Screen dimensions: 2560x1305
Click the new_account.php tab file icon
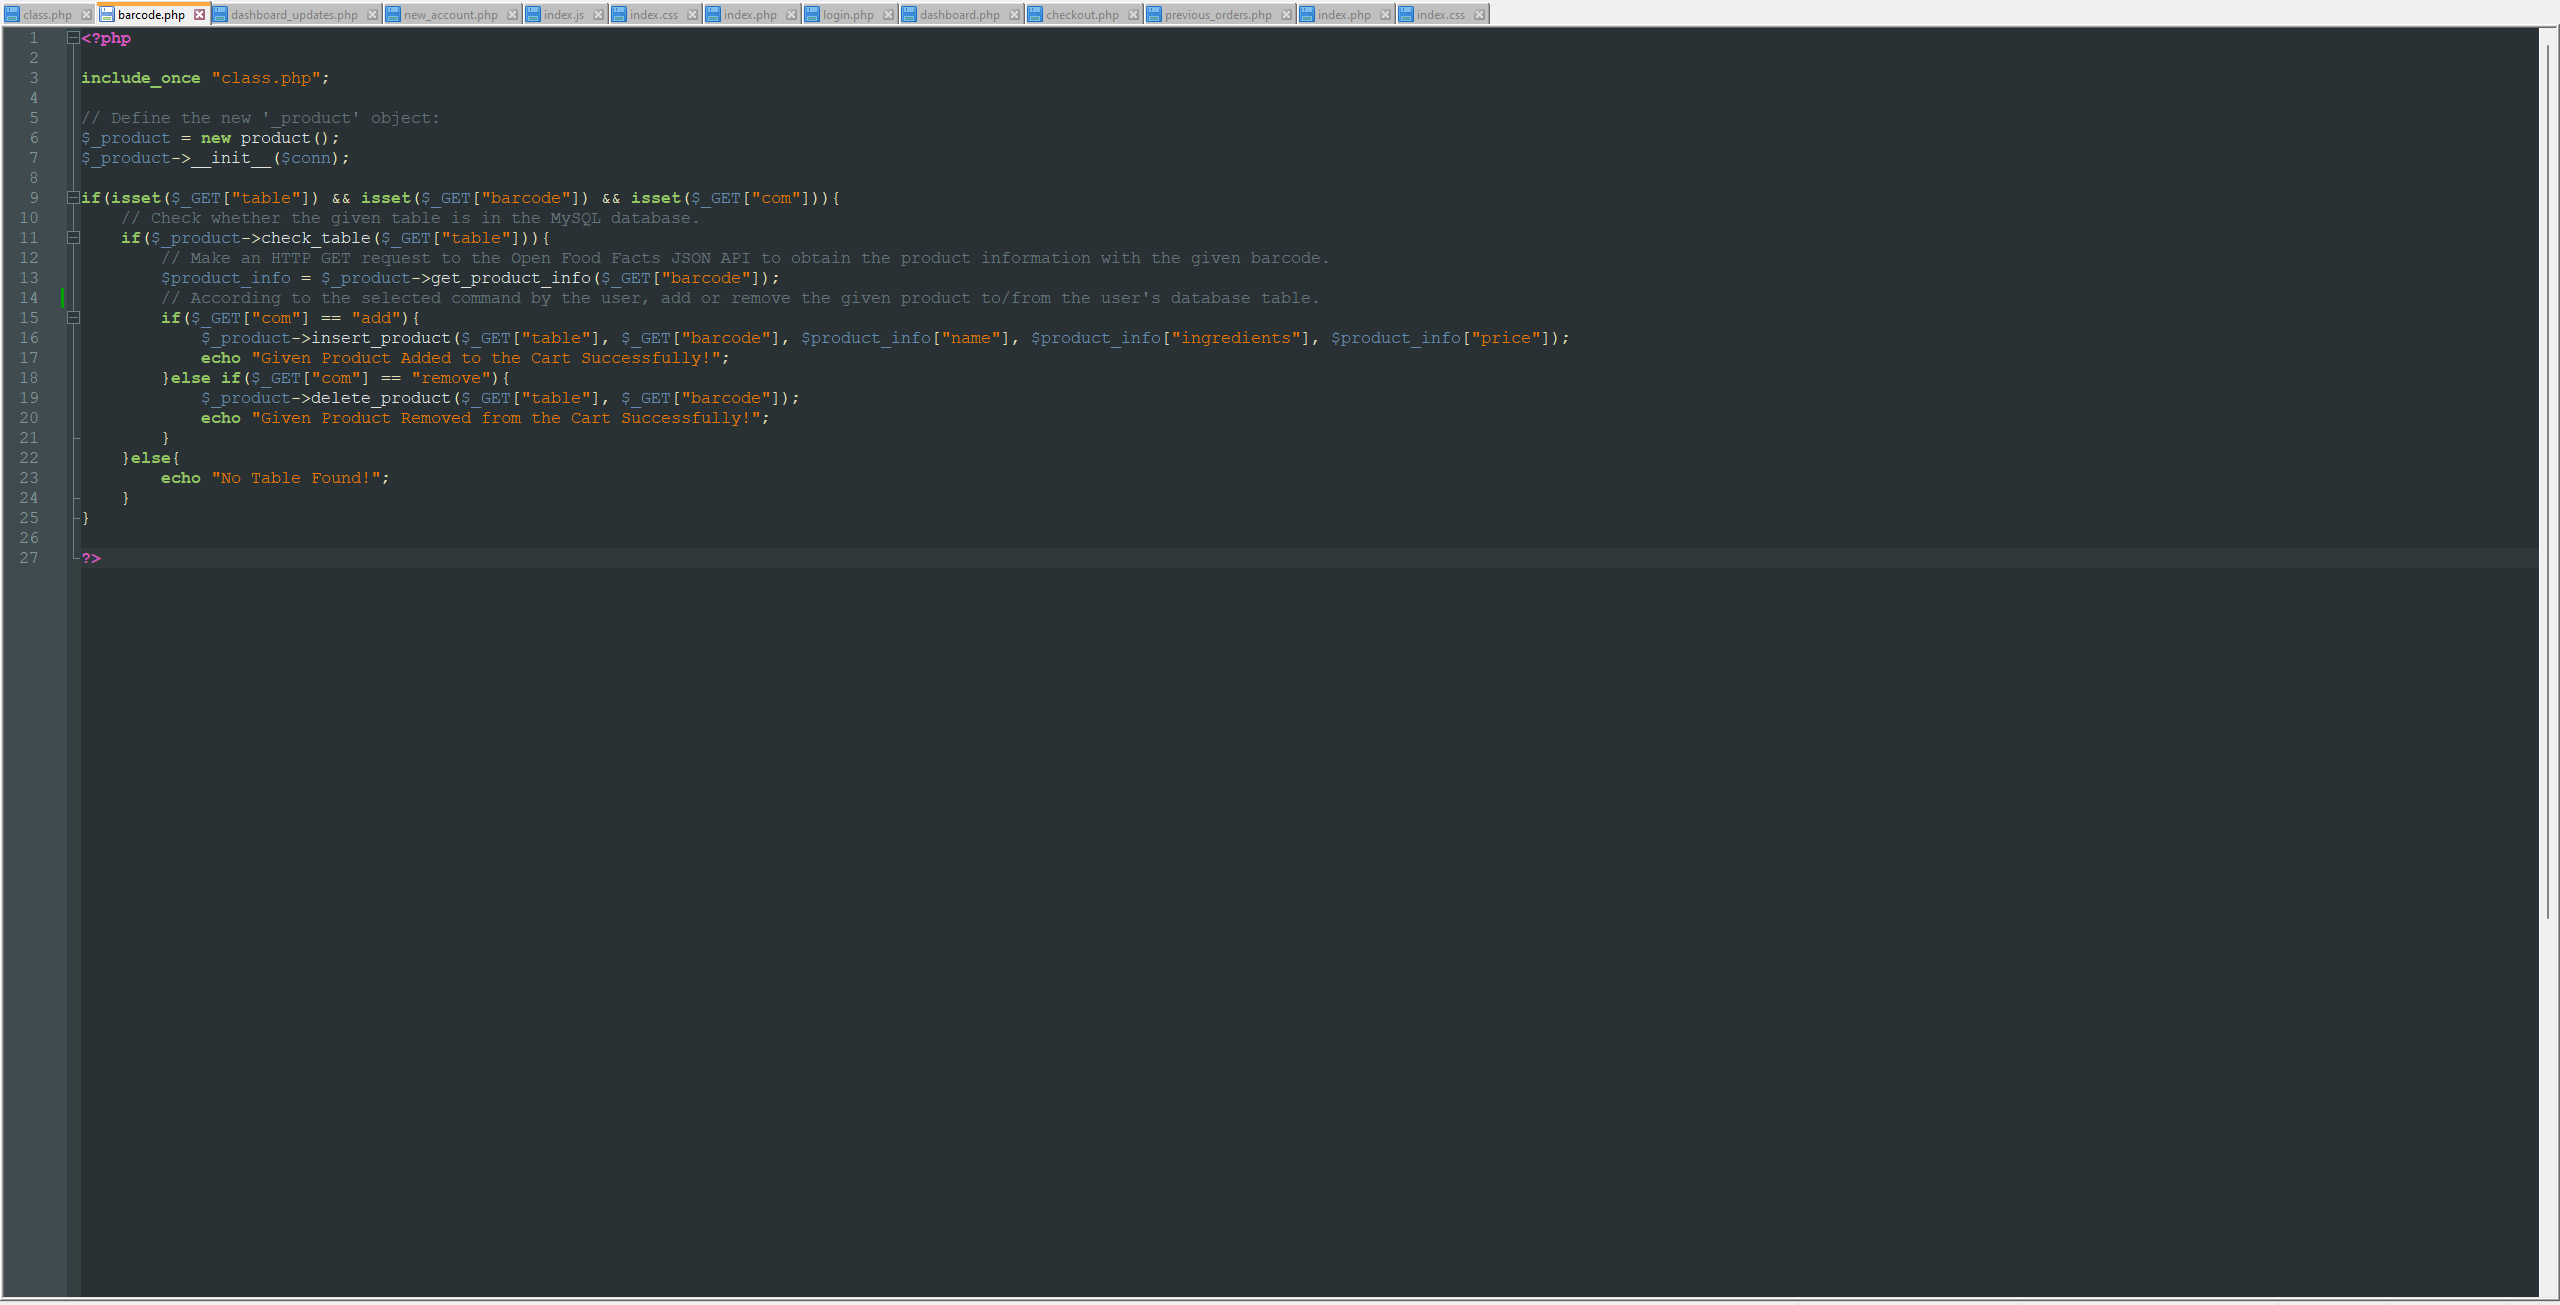click(x=391, y=14)
